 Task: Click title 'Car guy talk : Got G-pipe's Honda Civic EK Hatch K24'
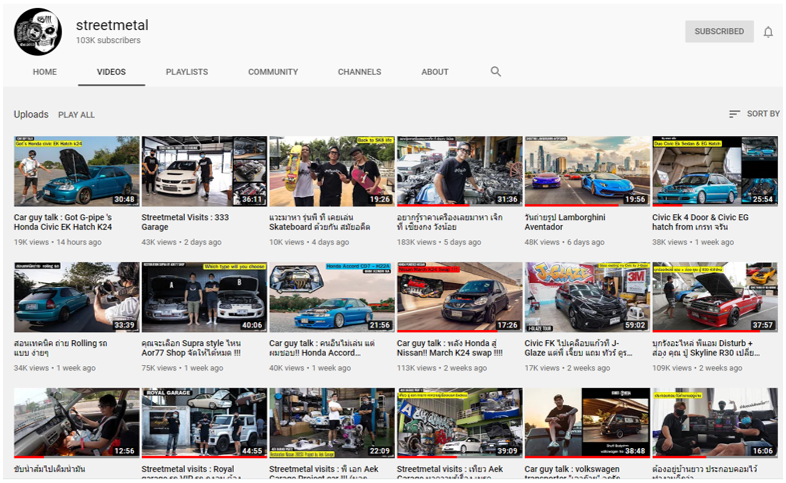tap(63, 222)
